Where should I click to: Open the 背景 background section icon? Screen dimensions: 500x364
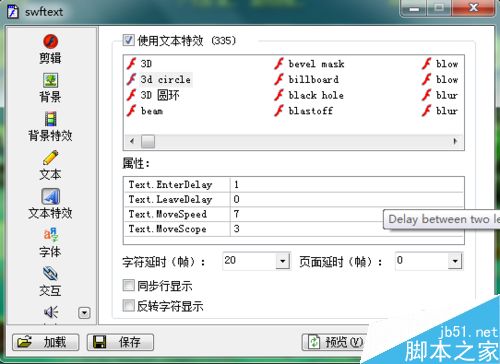pyautogui.click(x=51, y=80)
